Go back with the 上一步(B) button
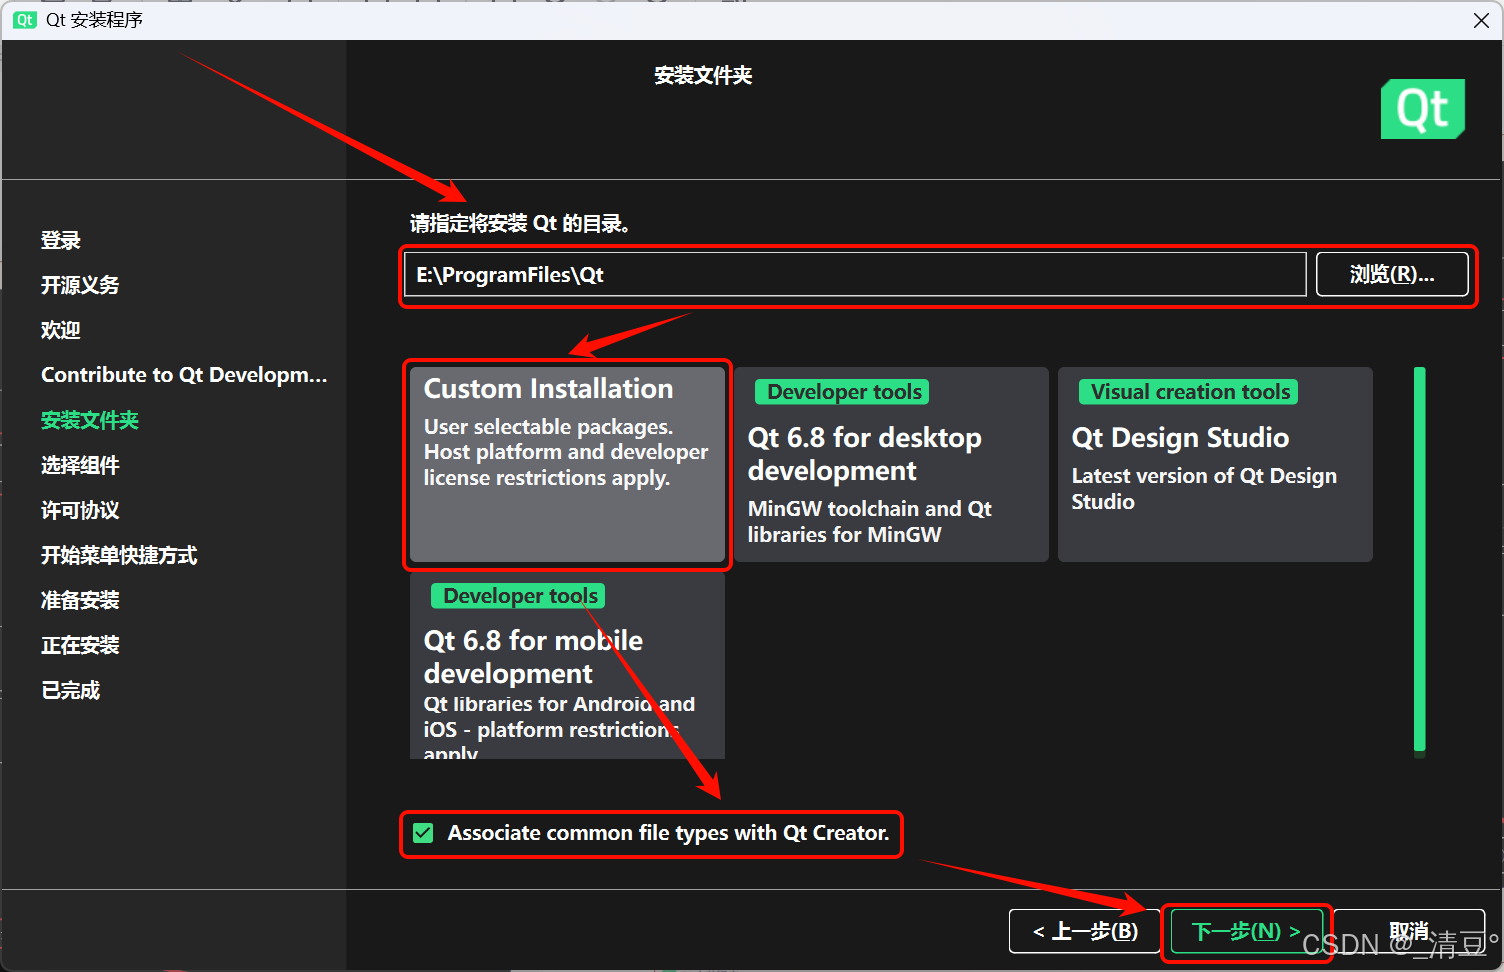Screen dimensions: 1504x972 (1084, 932)
